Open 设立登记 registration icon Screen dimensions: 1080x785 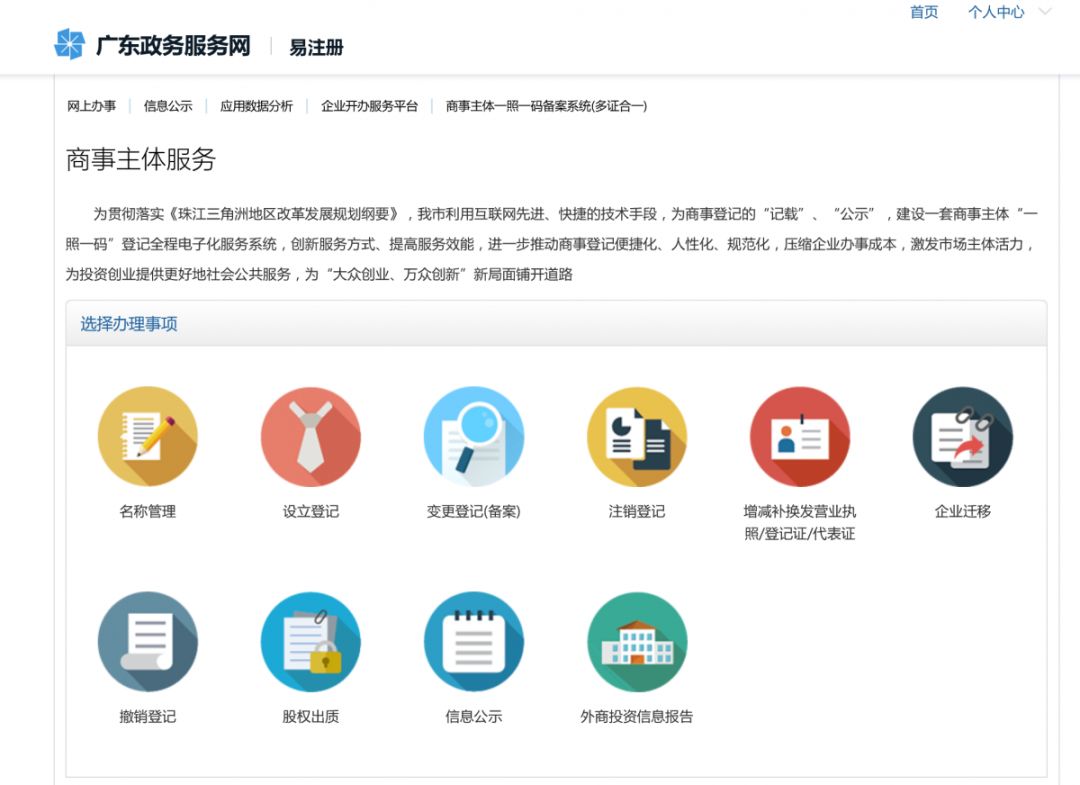pyautogui.click(x=311, y=437)
